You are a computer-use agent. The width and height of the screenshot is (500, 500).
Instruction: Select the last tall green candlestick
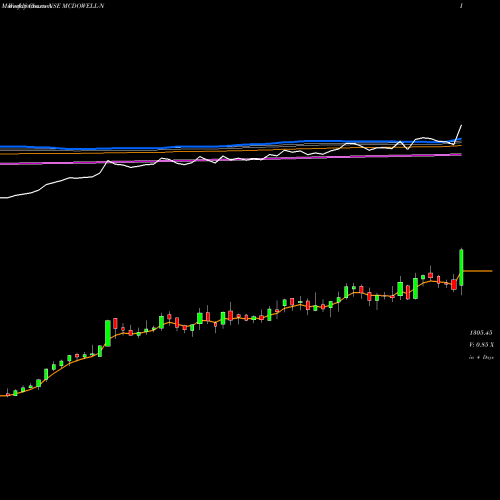click(462, 268)
